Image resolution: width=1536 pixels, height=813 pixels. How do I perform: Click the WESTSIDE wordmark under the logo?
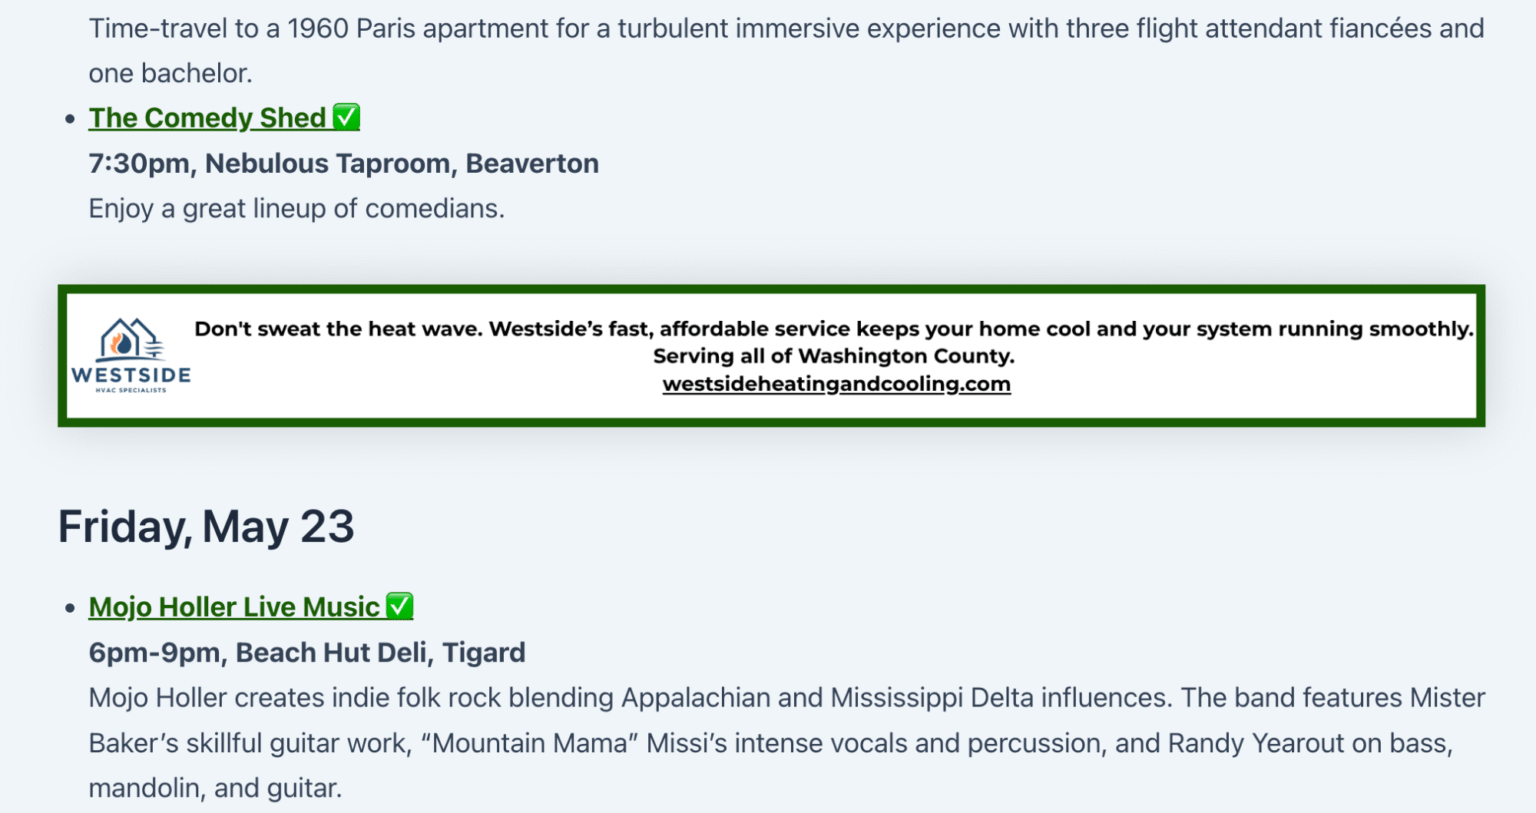tap(131, 376)
